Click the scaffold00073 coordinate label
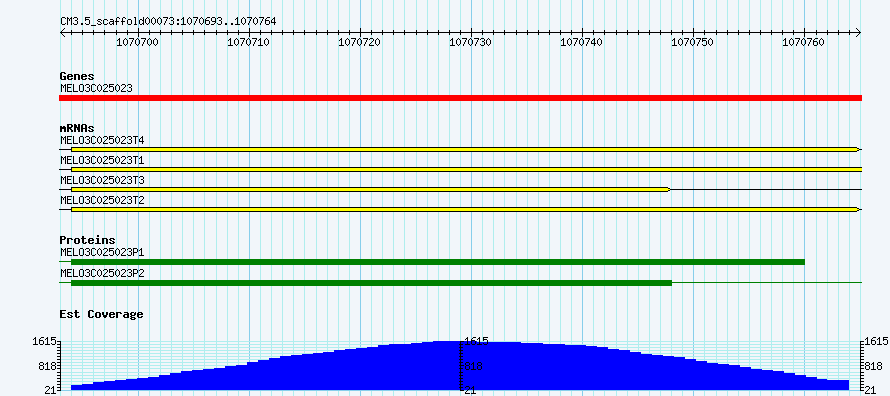The height and width of the screenshot is (396, 890). [x=168, y=21]
